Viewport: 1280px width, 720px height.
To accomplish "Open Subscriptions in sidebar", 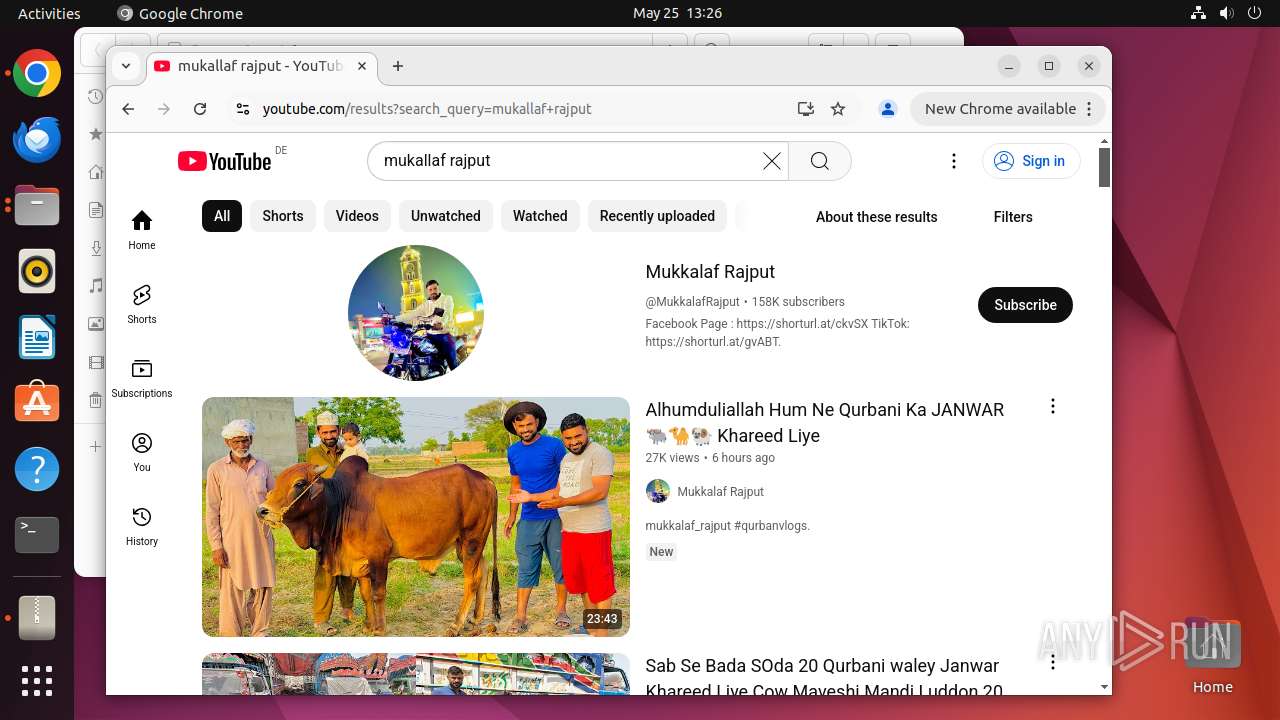I will (x=142, y=378).
